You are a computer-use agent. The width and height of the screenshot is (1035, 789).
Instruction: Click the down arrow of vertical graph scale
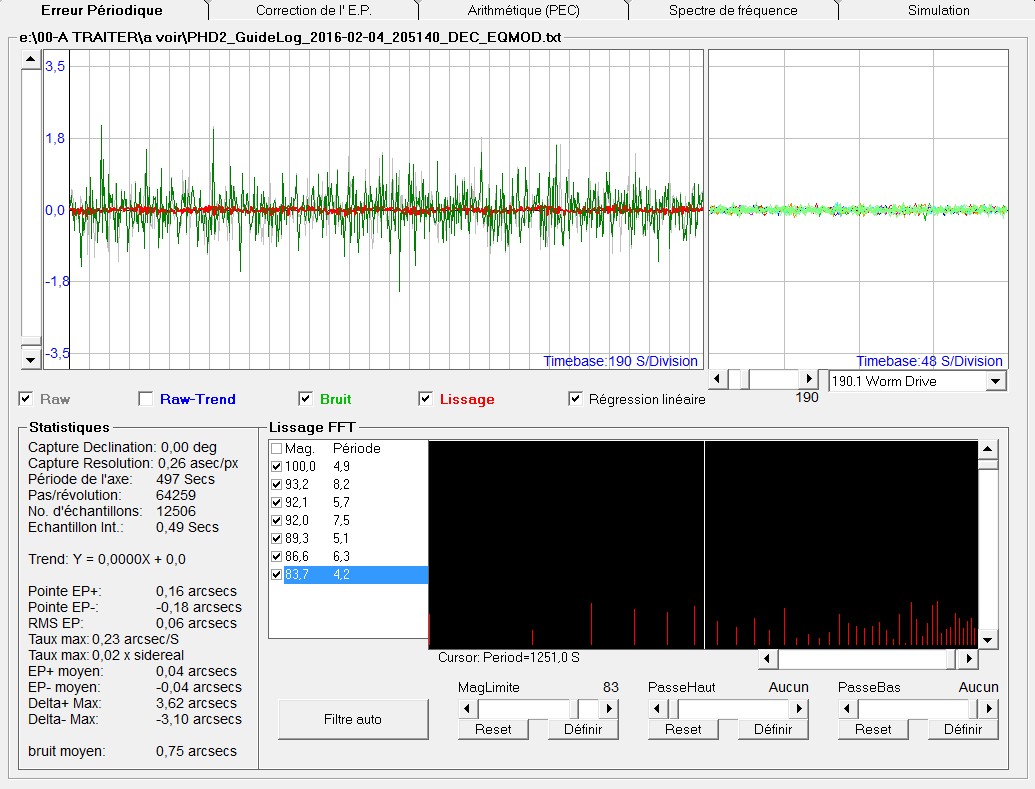[30, 358]
